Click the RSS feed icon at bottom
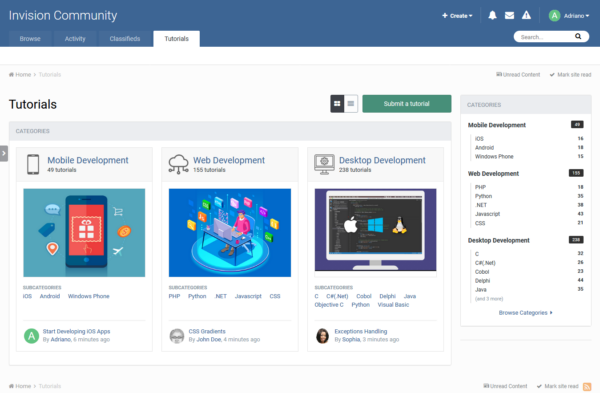 click(587, 386)
